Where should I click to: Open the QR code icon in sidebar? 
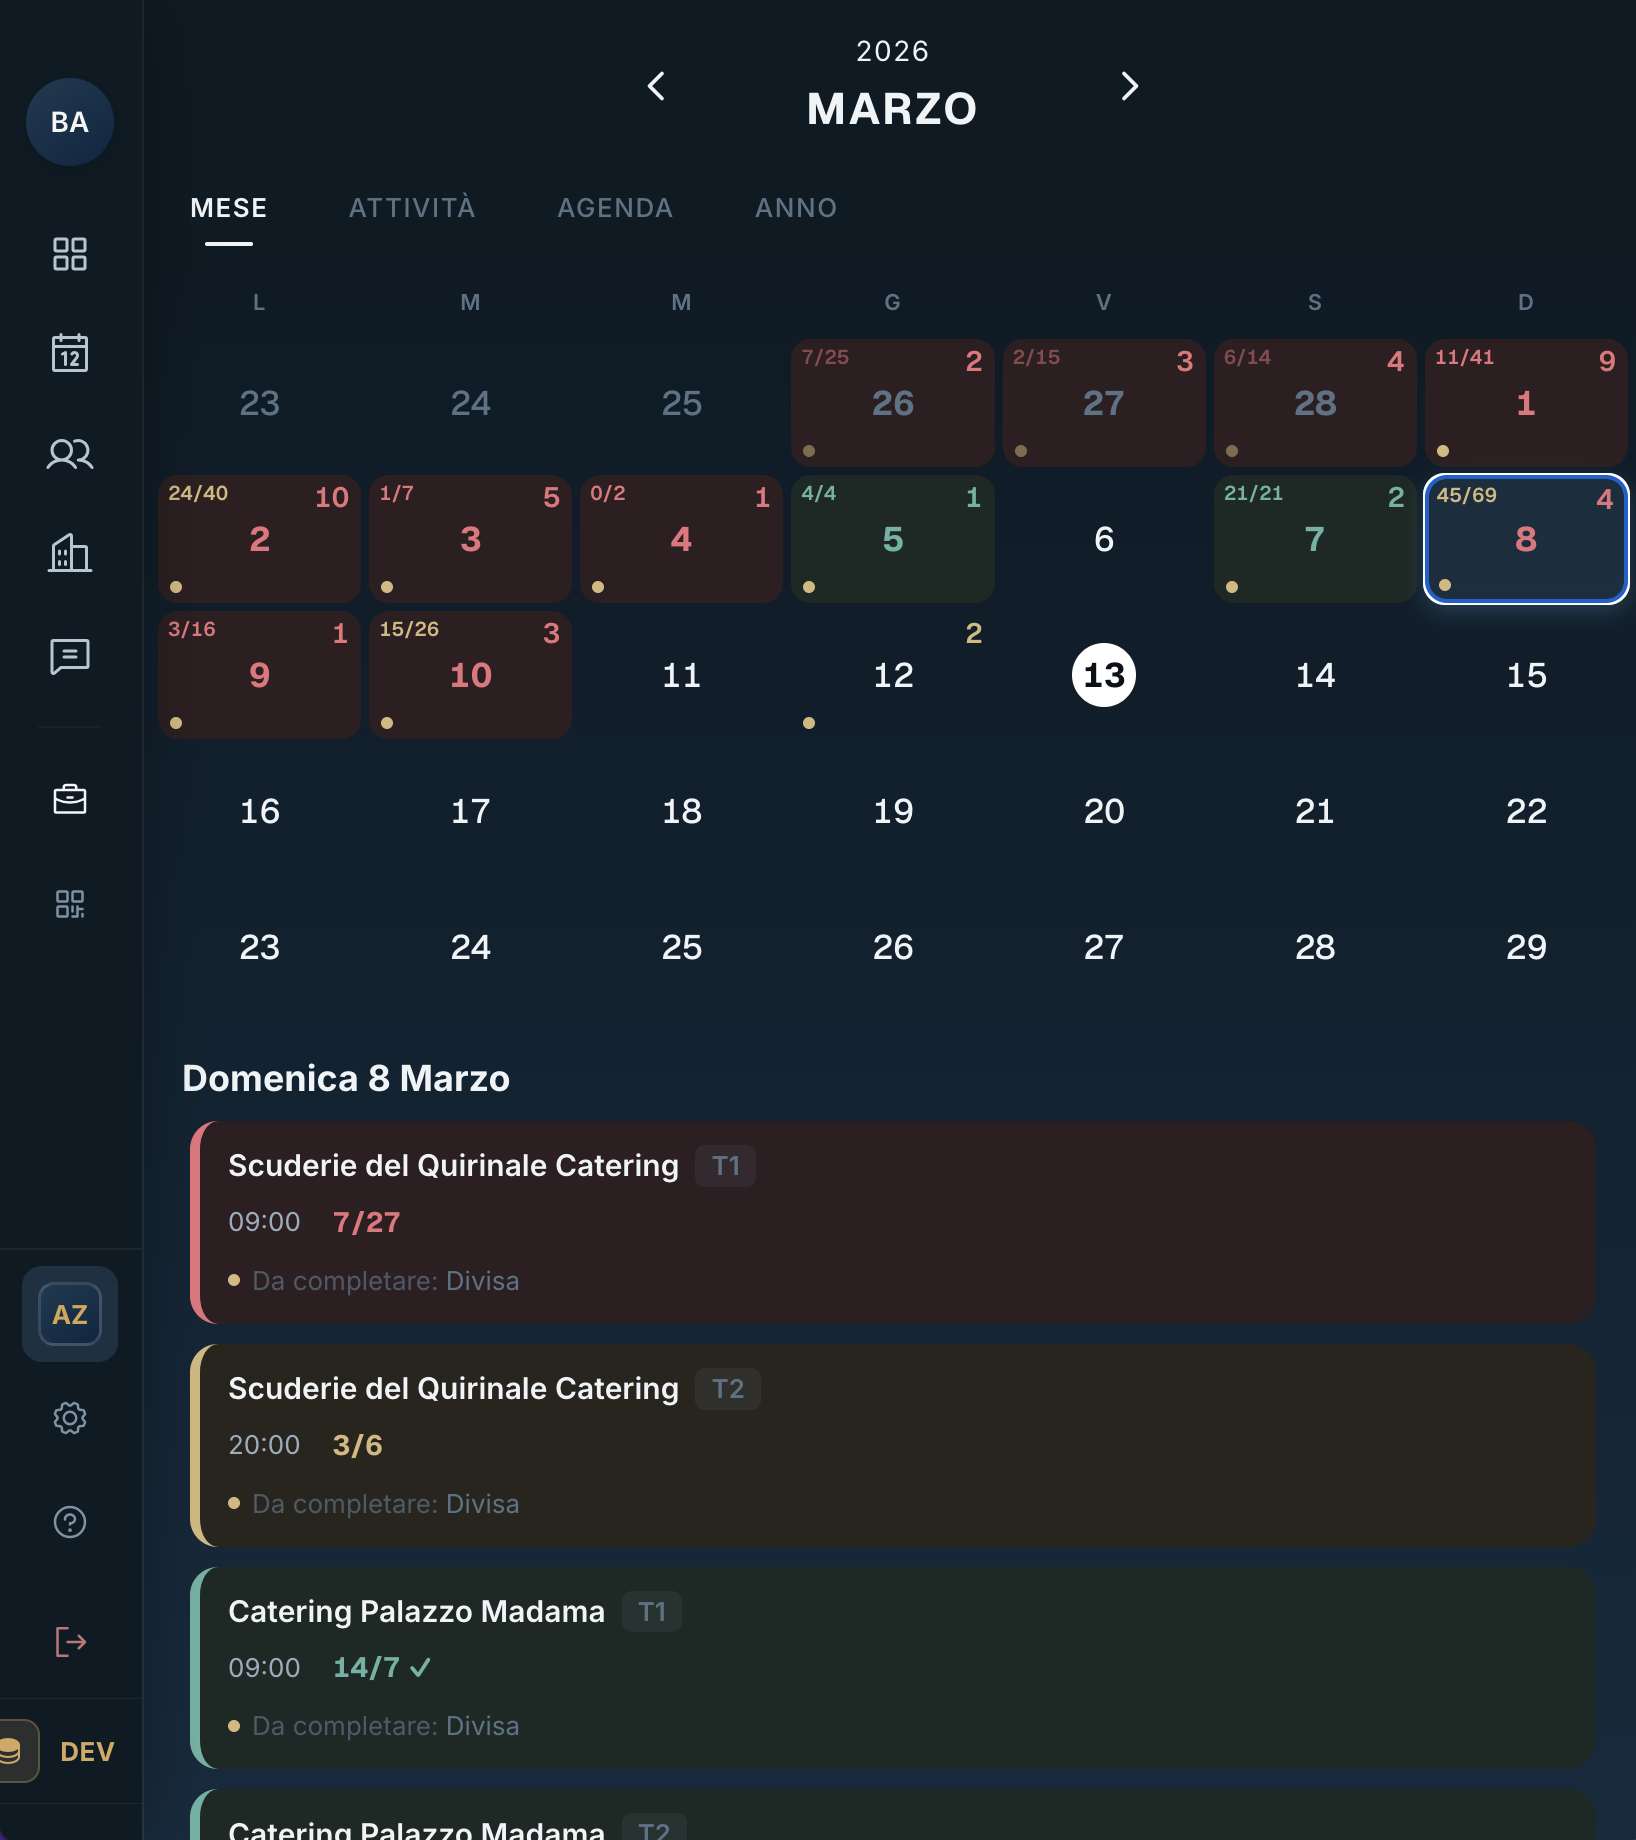click(69, 904)
